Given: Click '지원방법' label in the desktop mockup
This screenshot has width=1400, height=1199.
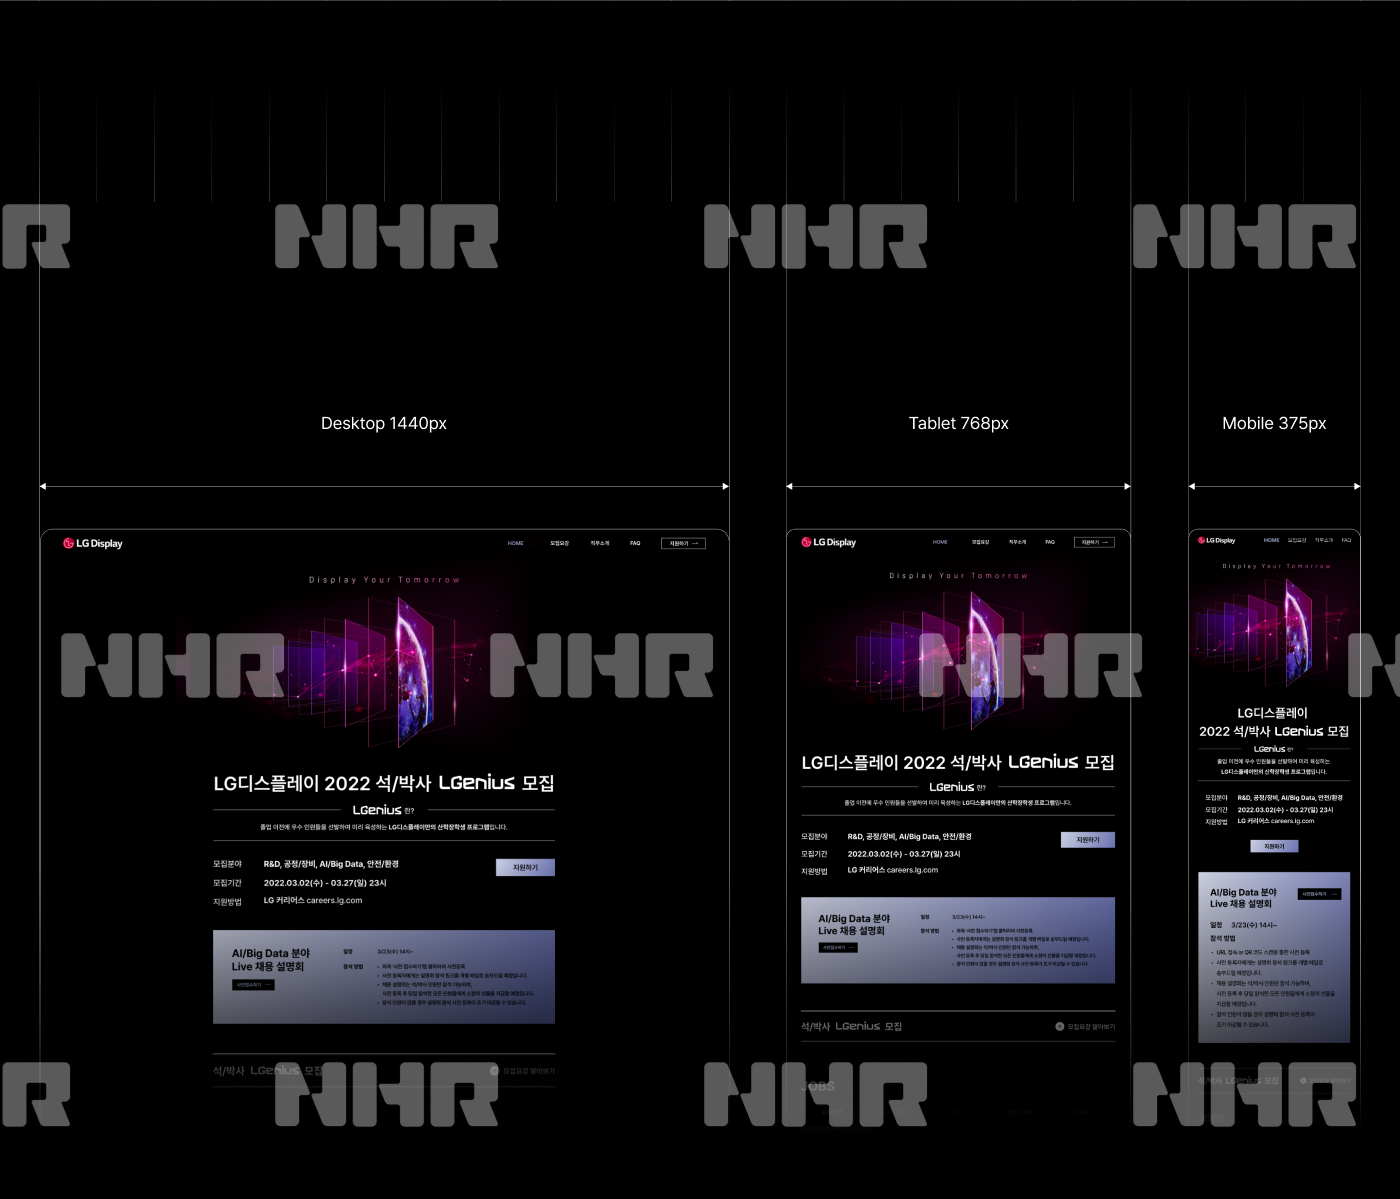Looking at the screenshot, I should coord(227,902).
